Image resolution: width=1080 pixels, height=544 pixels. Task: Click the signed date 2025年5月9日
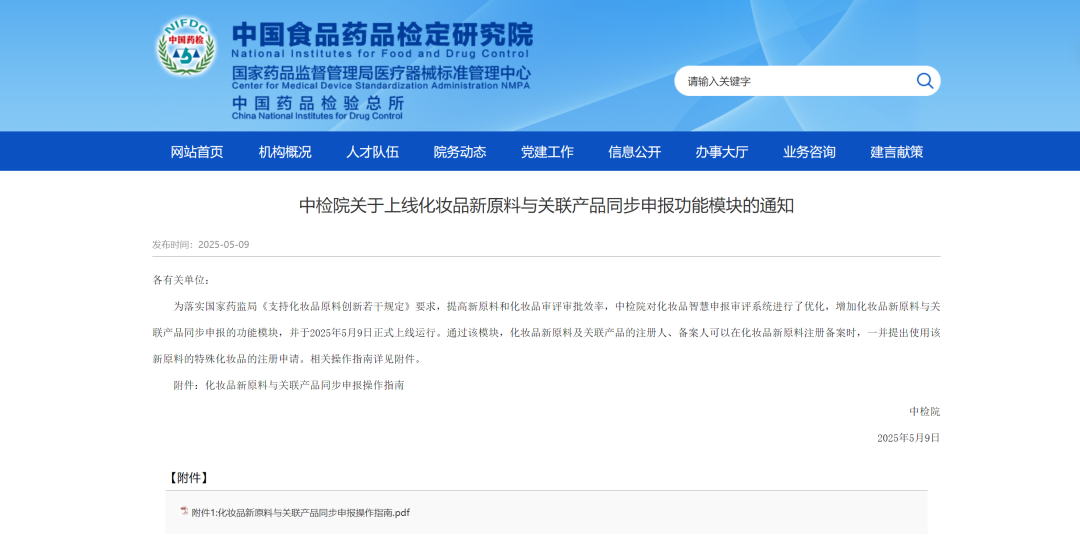point(908,438)
